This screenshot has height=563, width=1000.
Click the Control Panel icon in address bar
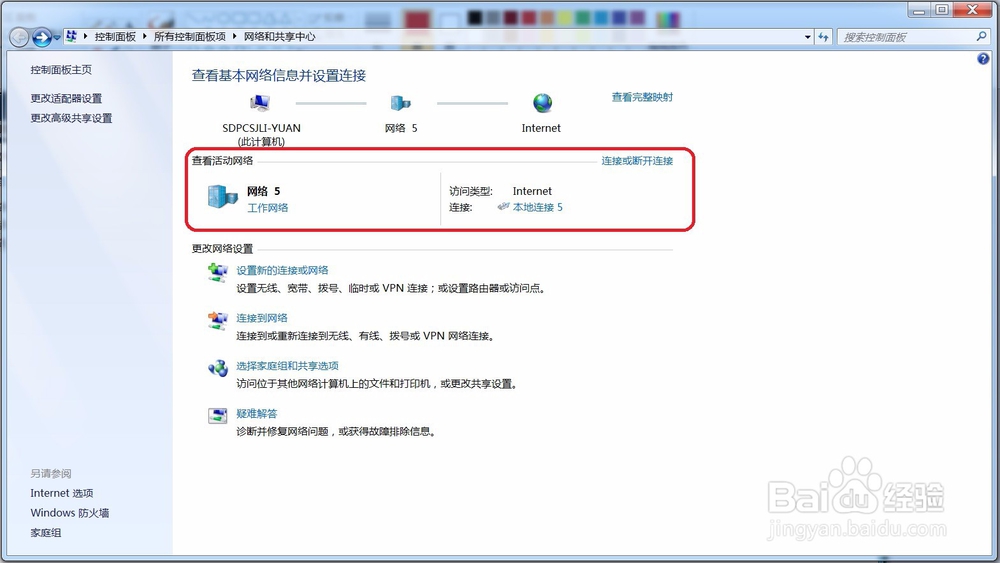(x=71, y=36)
